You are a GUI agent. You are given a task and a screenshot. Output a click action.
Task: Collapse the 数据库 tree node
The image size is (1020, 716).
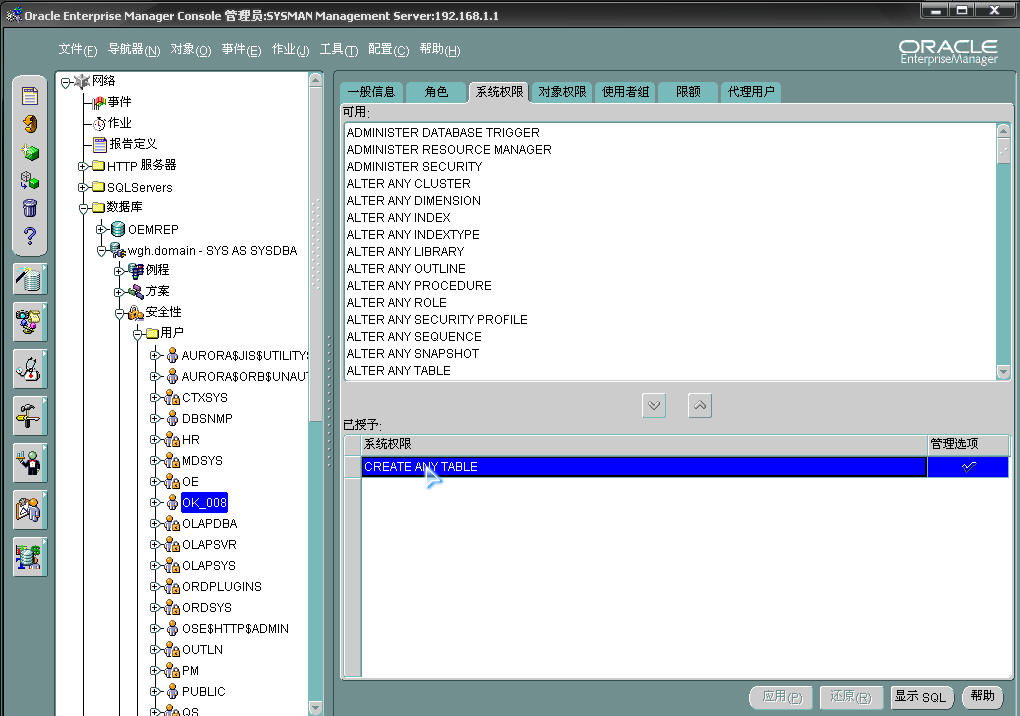coord(83,209)
